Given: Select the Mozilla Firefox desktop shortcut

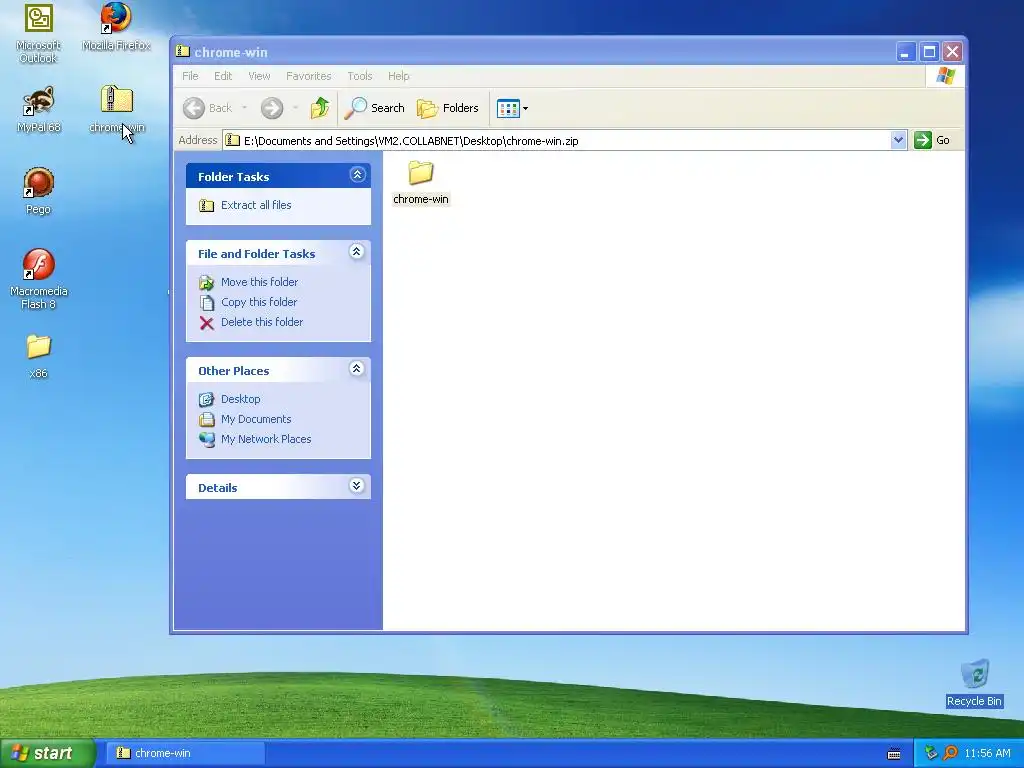Looking at the screenshot, I should click(x=116, y=27).
